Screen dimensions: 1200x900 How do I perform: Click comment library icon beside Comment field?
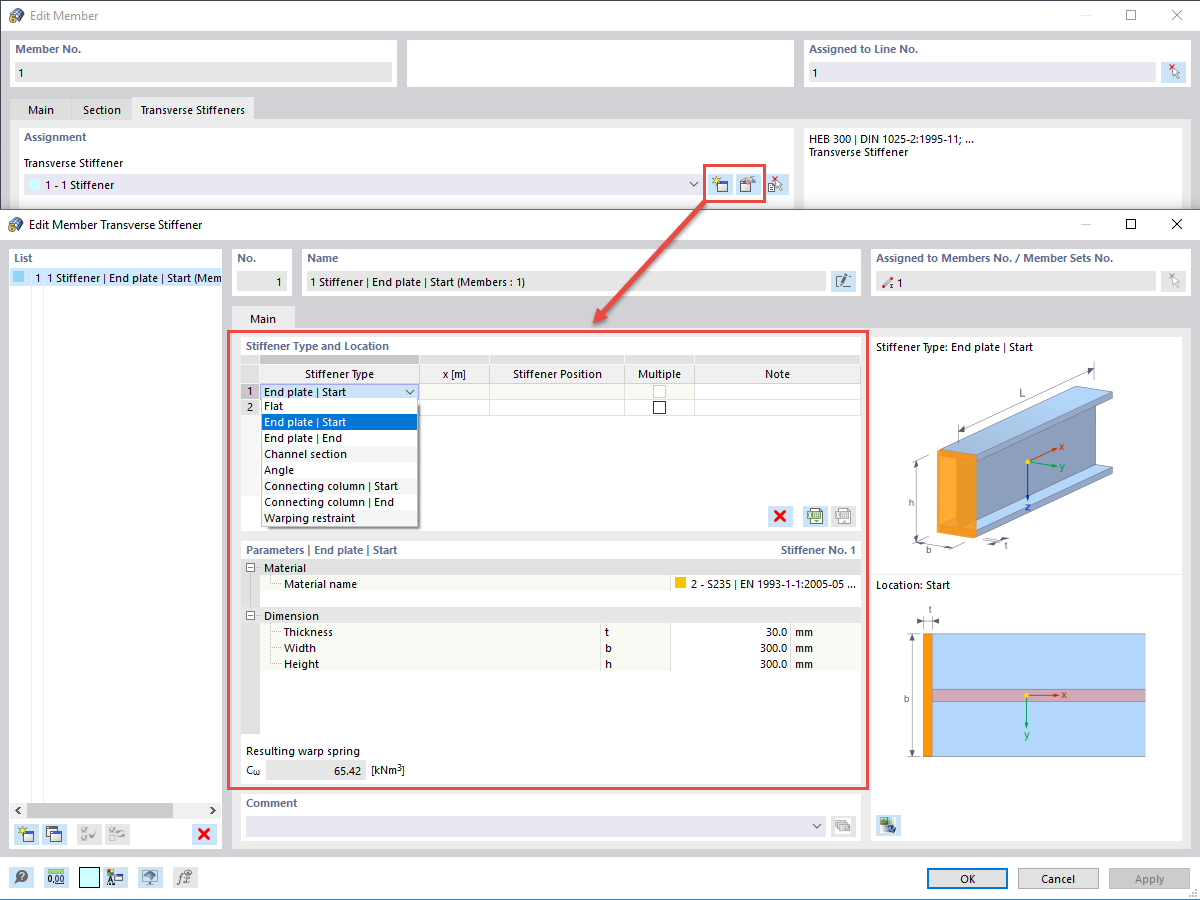coord(843,826)
